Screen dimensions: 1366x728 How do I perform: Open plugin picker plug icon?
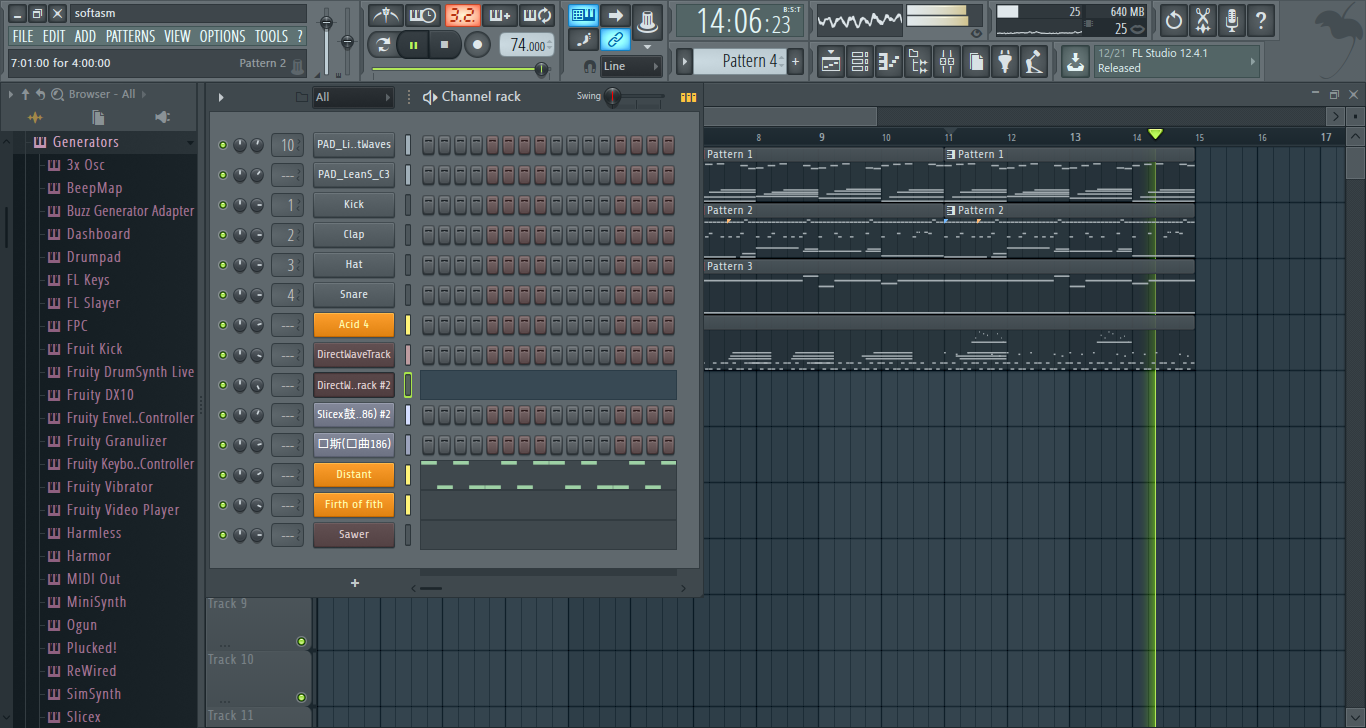1005,61
